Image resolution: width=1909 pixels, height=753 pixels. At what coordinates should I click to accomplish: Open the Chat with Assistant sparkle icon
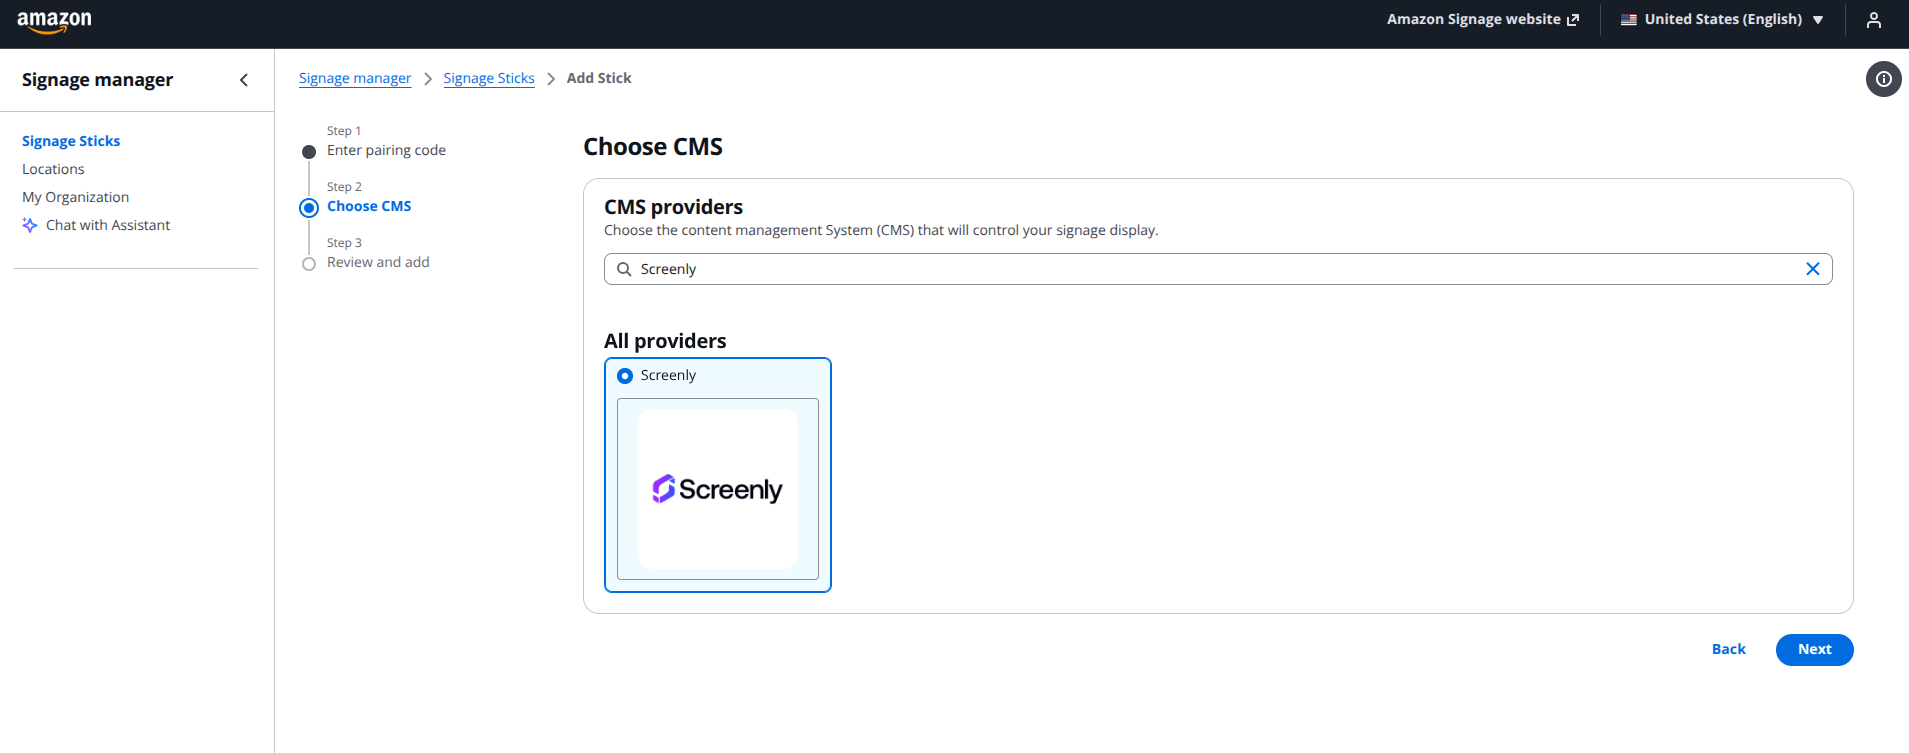click(x=30, y=225)
